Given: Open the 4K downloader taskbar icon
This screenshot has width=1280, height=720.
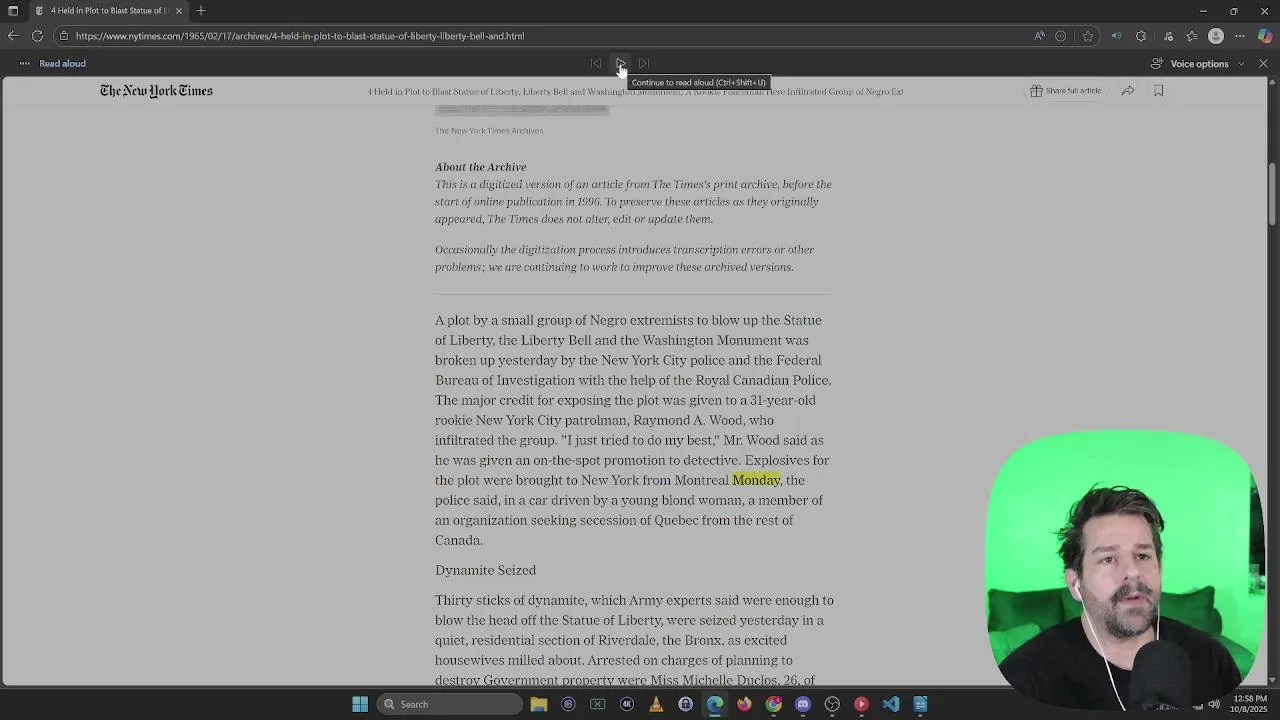Looking at the screenshot, I should pyautogui.click(x=627, y=704).
